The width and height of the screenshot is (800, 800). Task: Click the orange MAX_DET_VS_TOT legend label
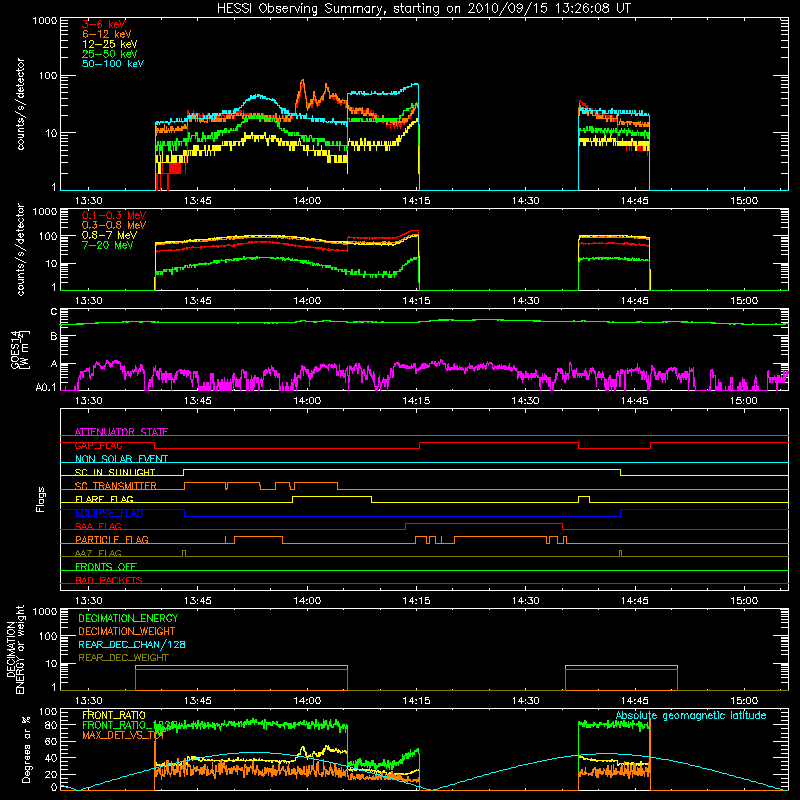123,735
